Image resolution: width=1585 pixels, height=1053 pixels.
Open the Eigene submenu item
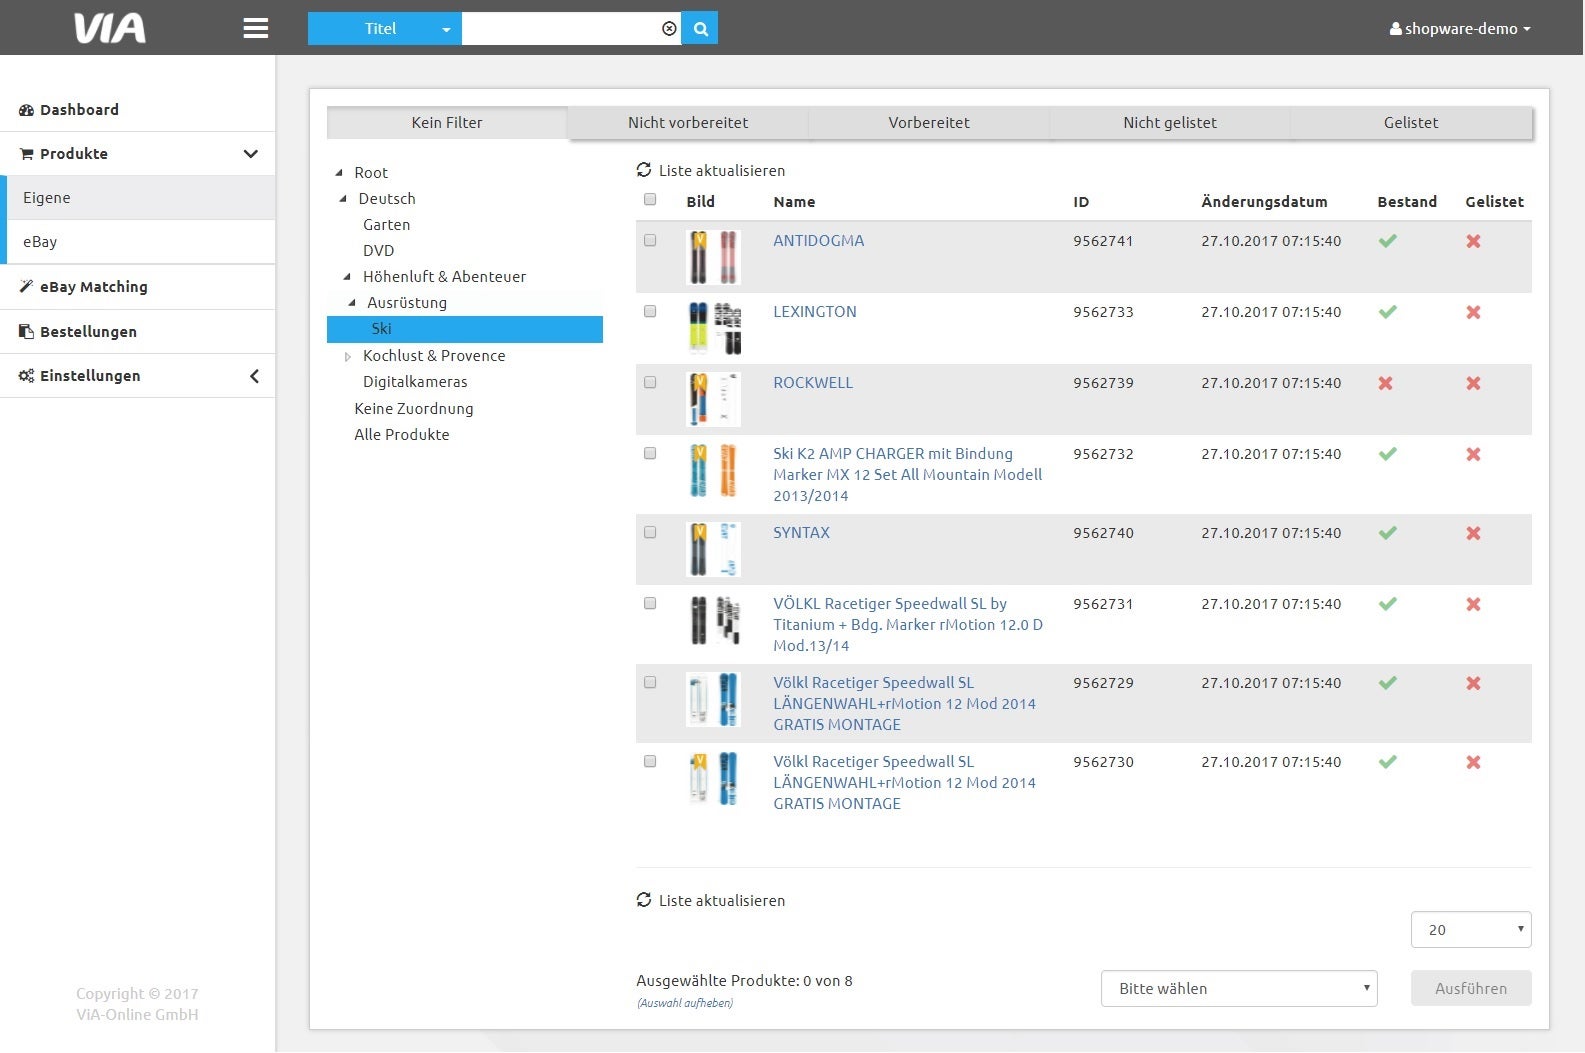[x=138, y=198]
